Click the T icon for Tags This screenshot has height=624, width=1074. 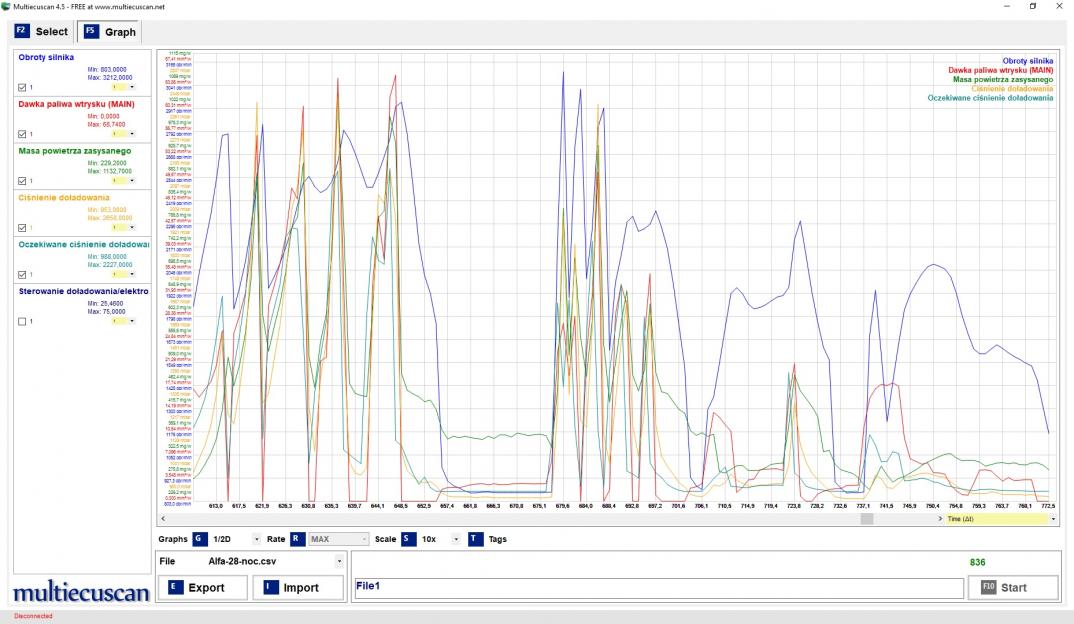[x=475, y=539]
